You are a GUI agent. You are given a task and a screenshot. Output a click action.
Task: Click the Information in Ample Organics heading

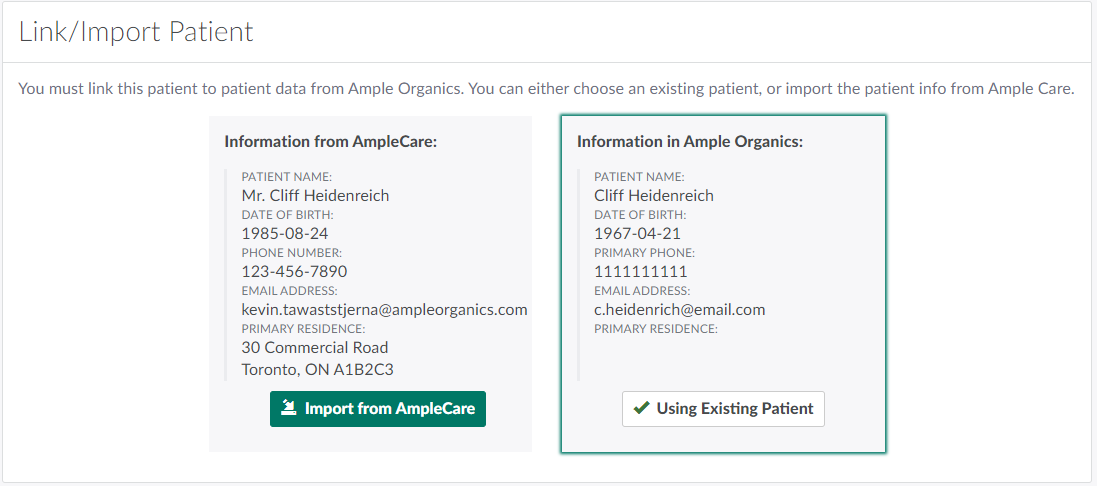[690, 141]
